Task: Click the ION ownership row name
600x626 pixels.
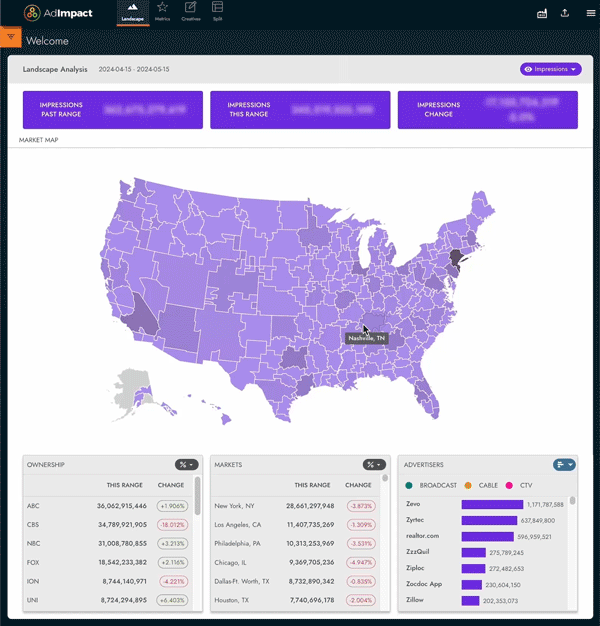Action: click(x=33, y=581)
